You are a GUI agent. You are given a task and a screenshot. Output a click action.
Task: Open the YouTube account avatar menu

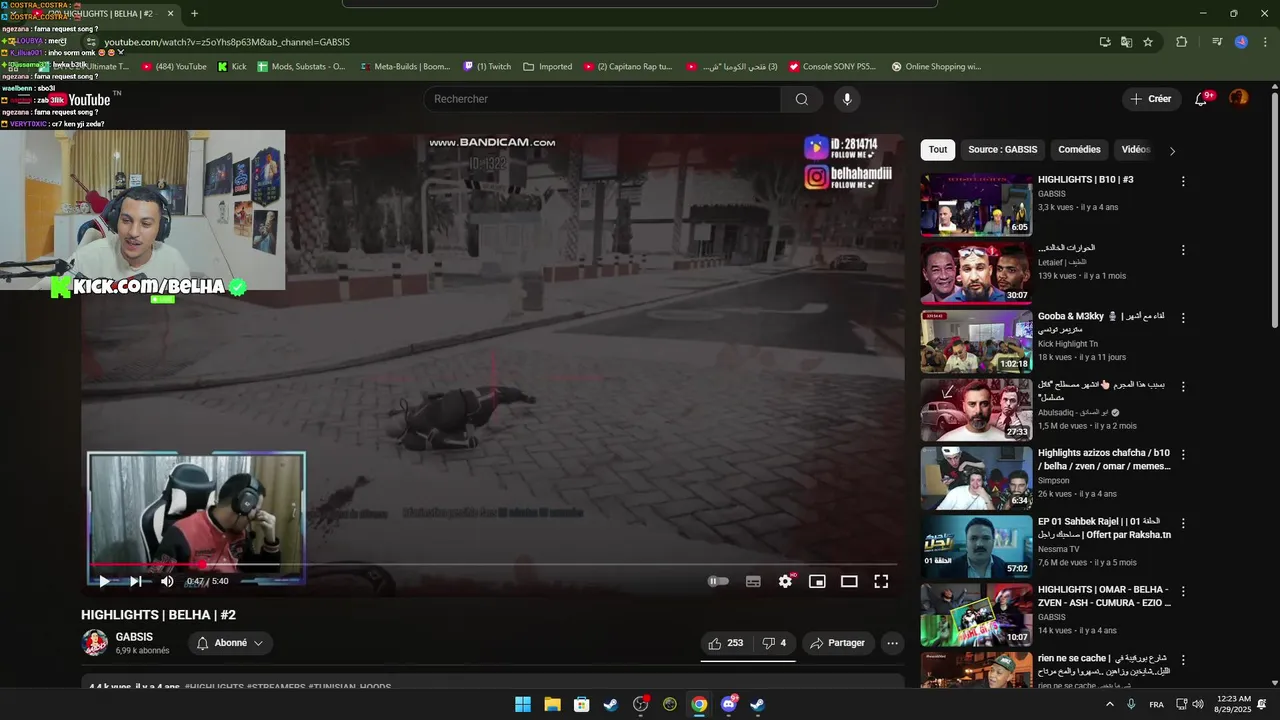1239,98
